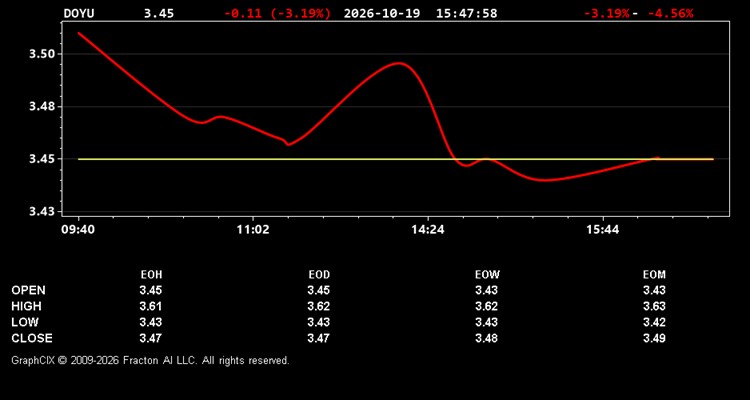Click the EOH CLOSE value 3.47
Screen dimensions: 750x400
[x=151, y=338]
